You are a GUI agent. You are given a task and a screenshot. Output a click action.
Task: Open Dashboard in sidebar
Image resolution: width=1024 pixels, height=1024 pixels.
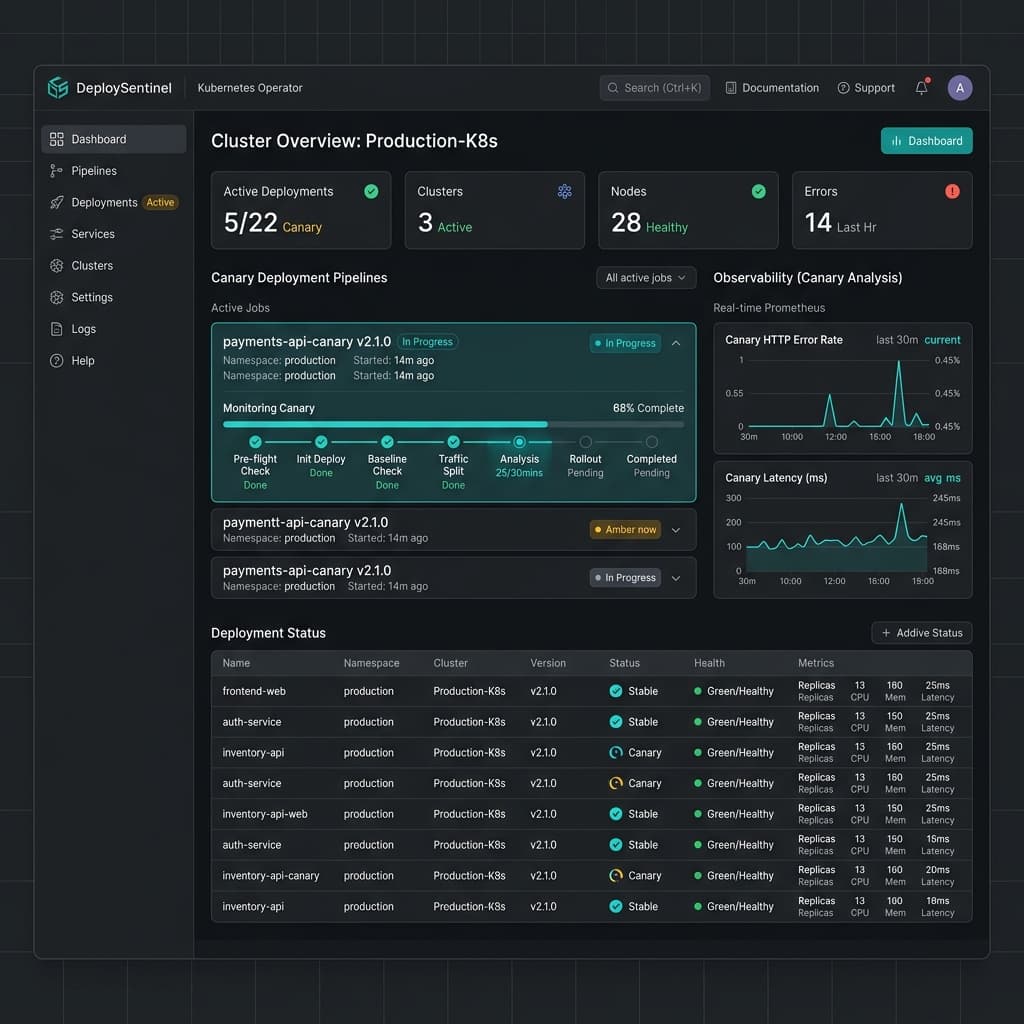click(x=114, y=139)
